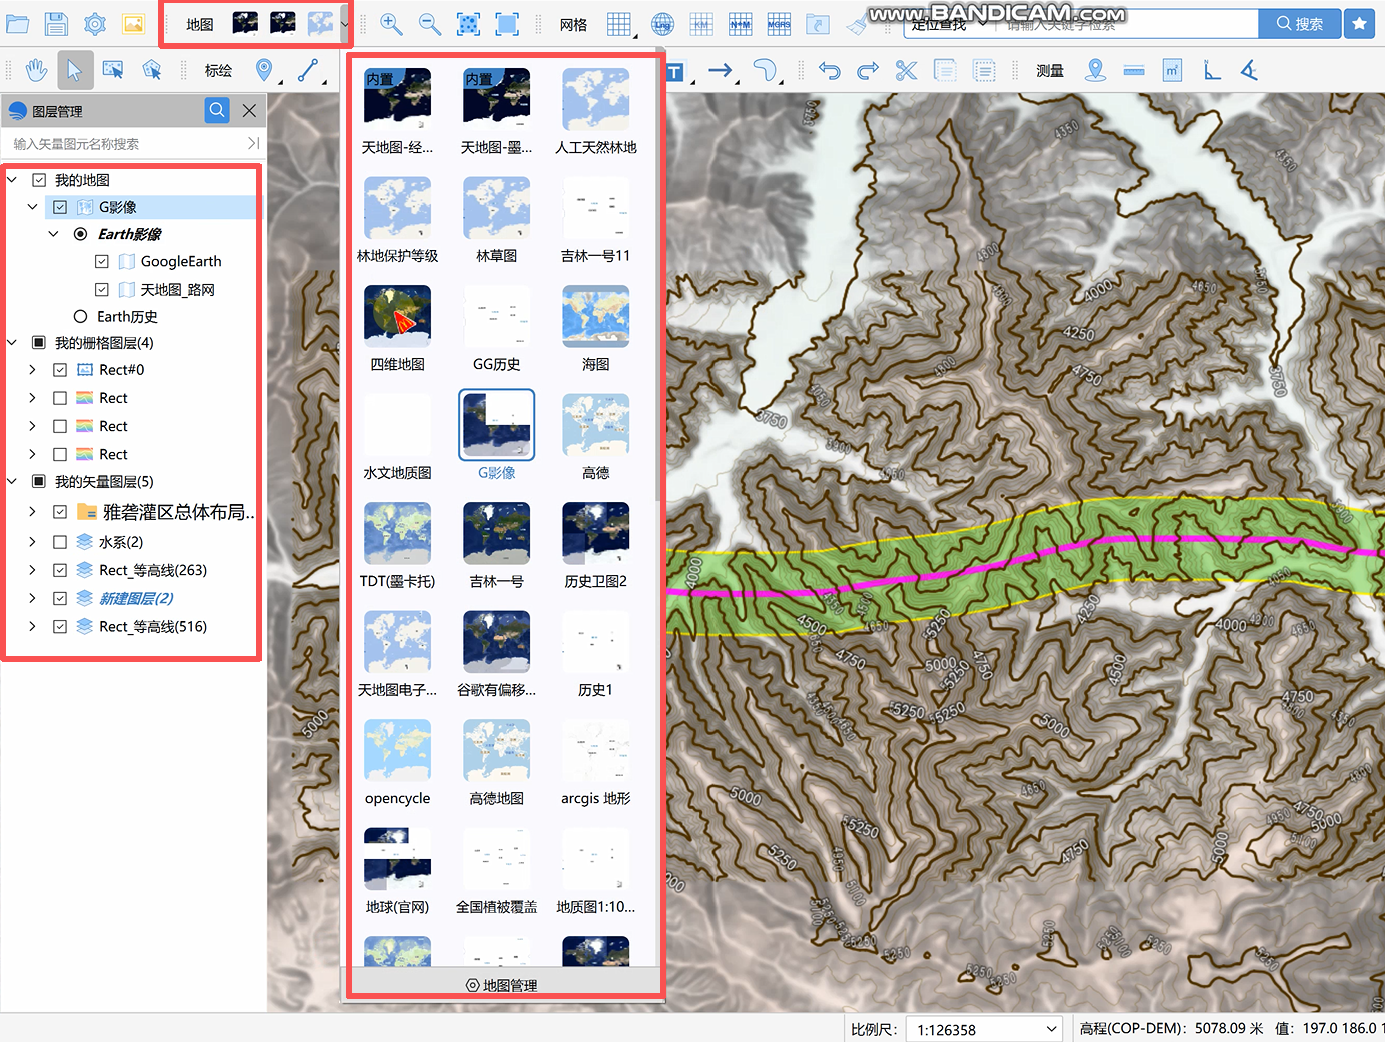Uncheck the G影像 layer checkbox
This screenshot has width=1385, height=1042.
pos(60,207)
